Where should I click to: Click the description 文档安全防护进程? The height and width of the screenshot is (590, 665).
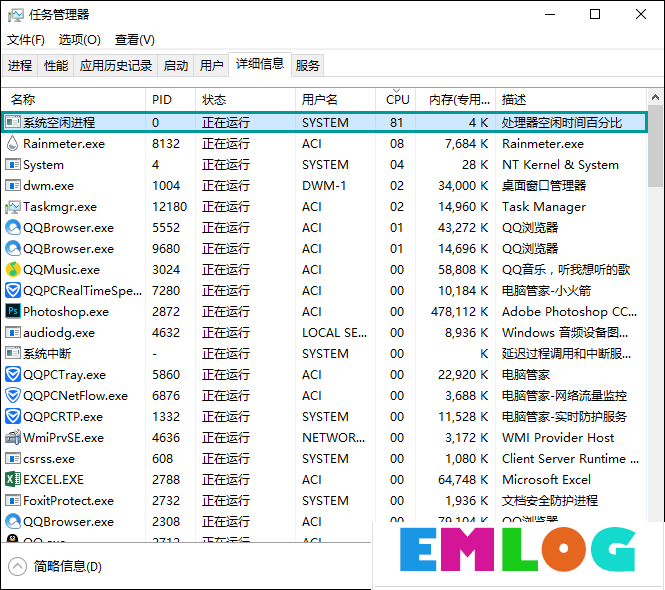550,501
